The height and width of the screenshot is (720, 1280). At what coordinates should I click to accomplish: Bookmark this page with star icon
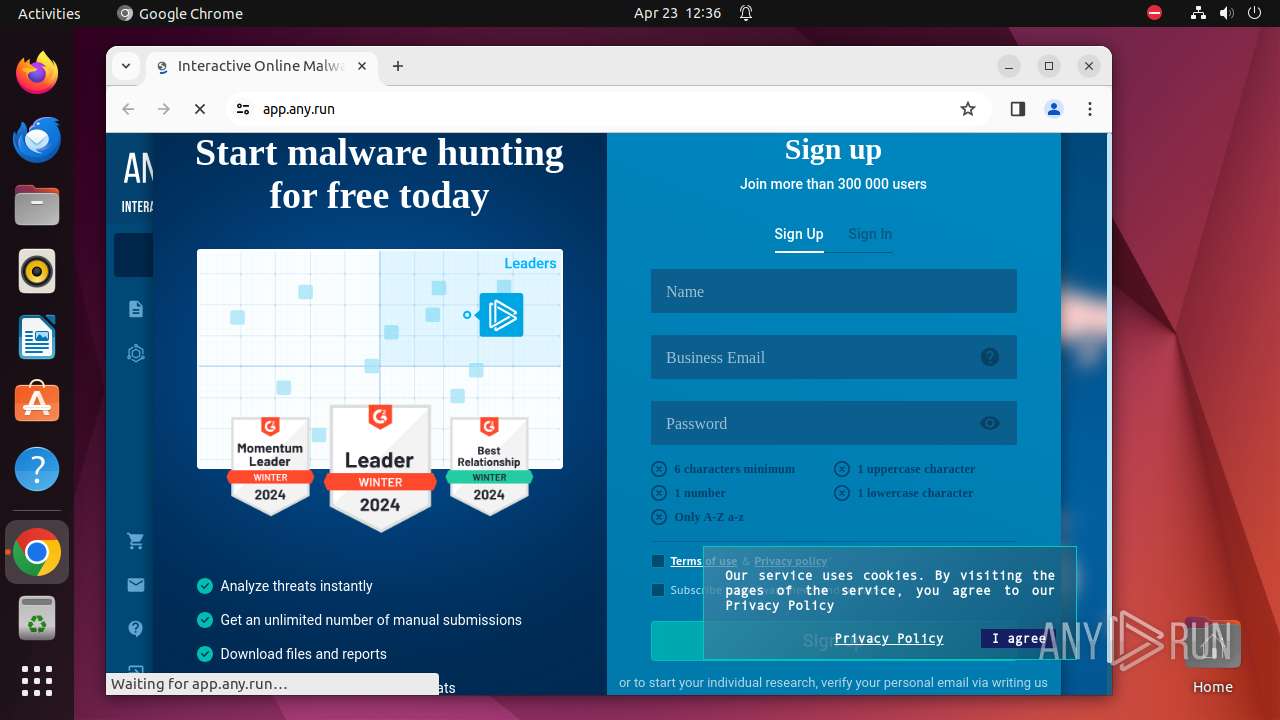967,109
